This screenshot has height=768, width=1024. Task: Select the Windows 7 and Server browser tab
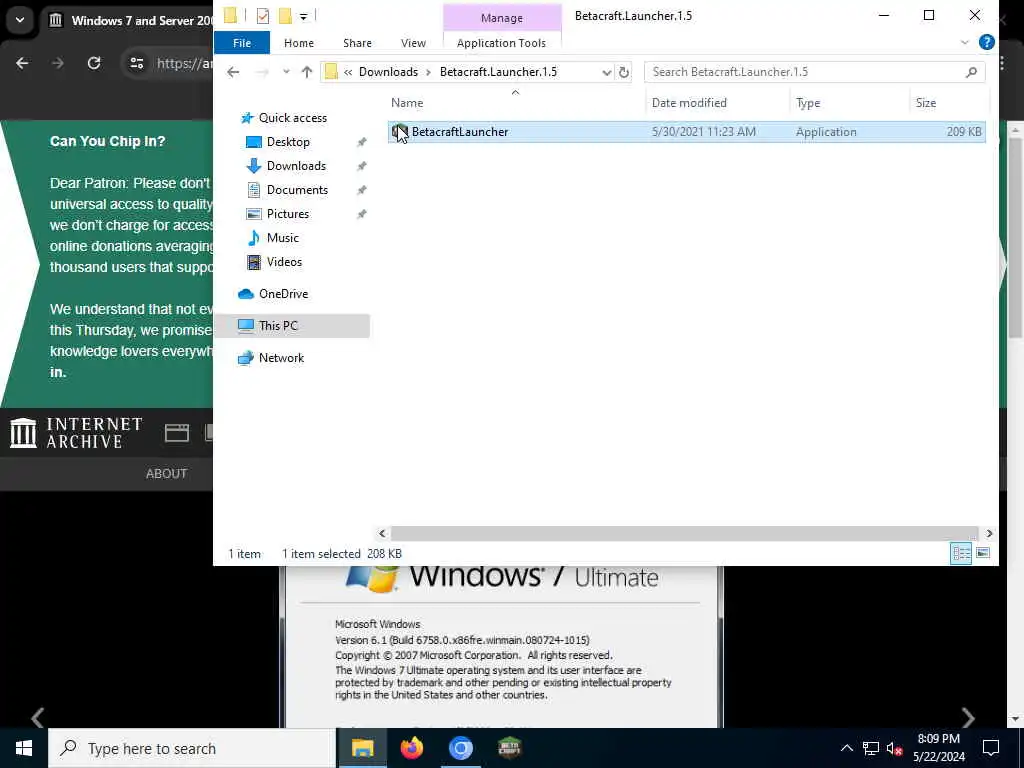click(x=130, y=20)
